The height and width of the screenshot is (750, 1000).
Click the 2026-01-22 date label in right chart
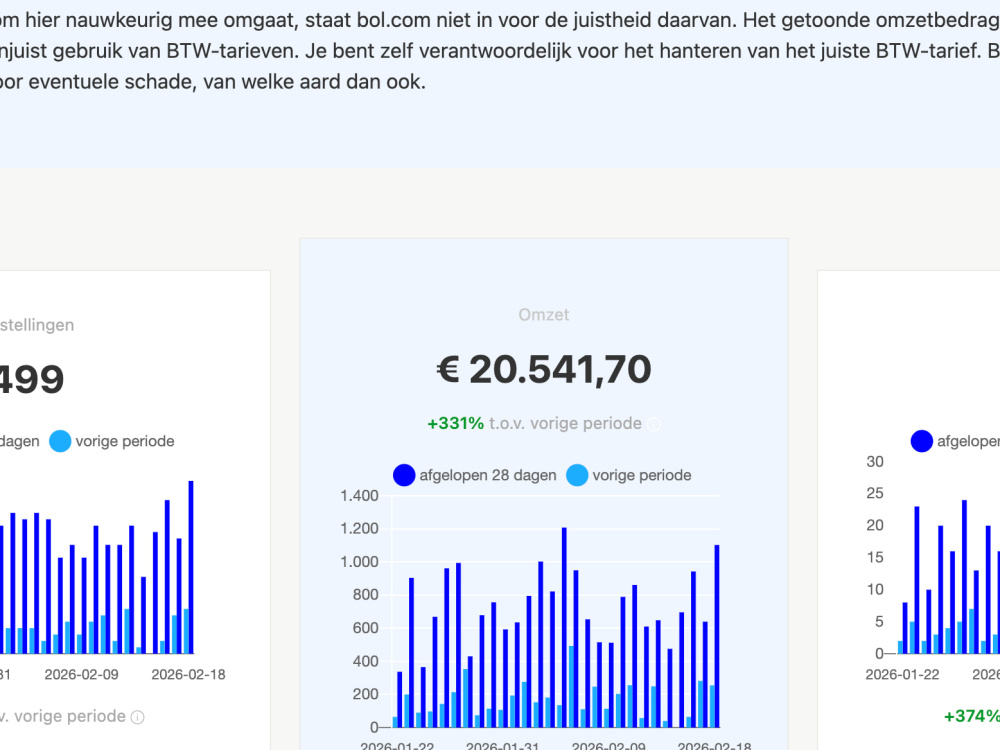(902, 675)
